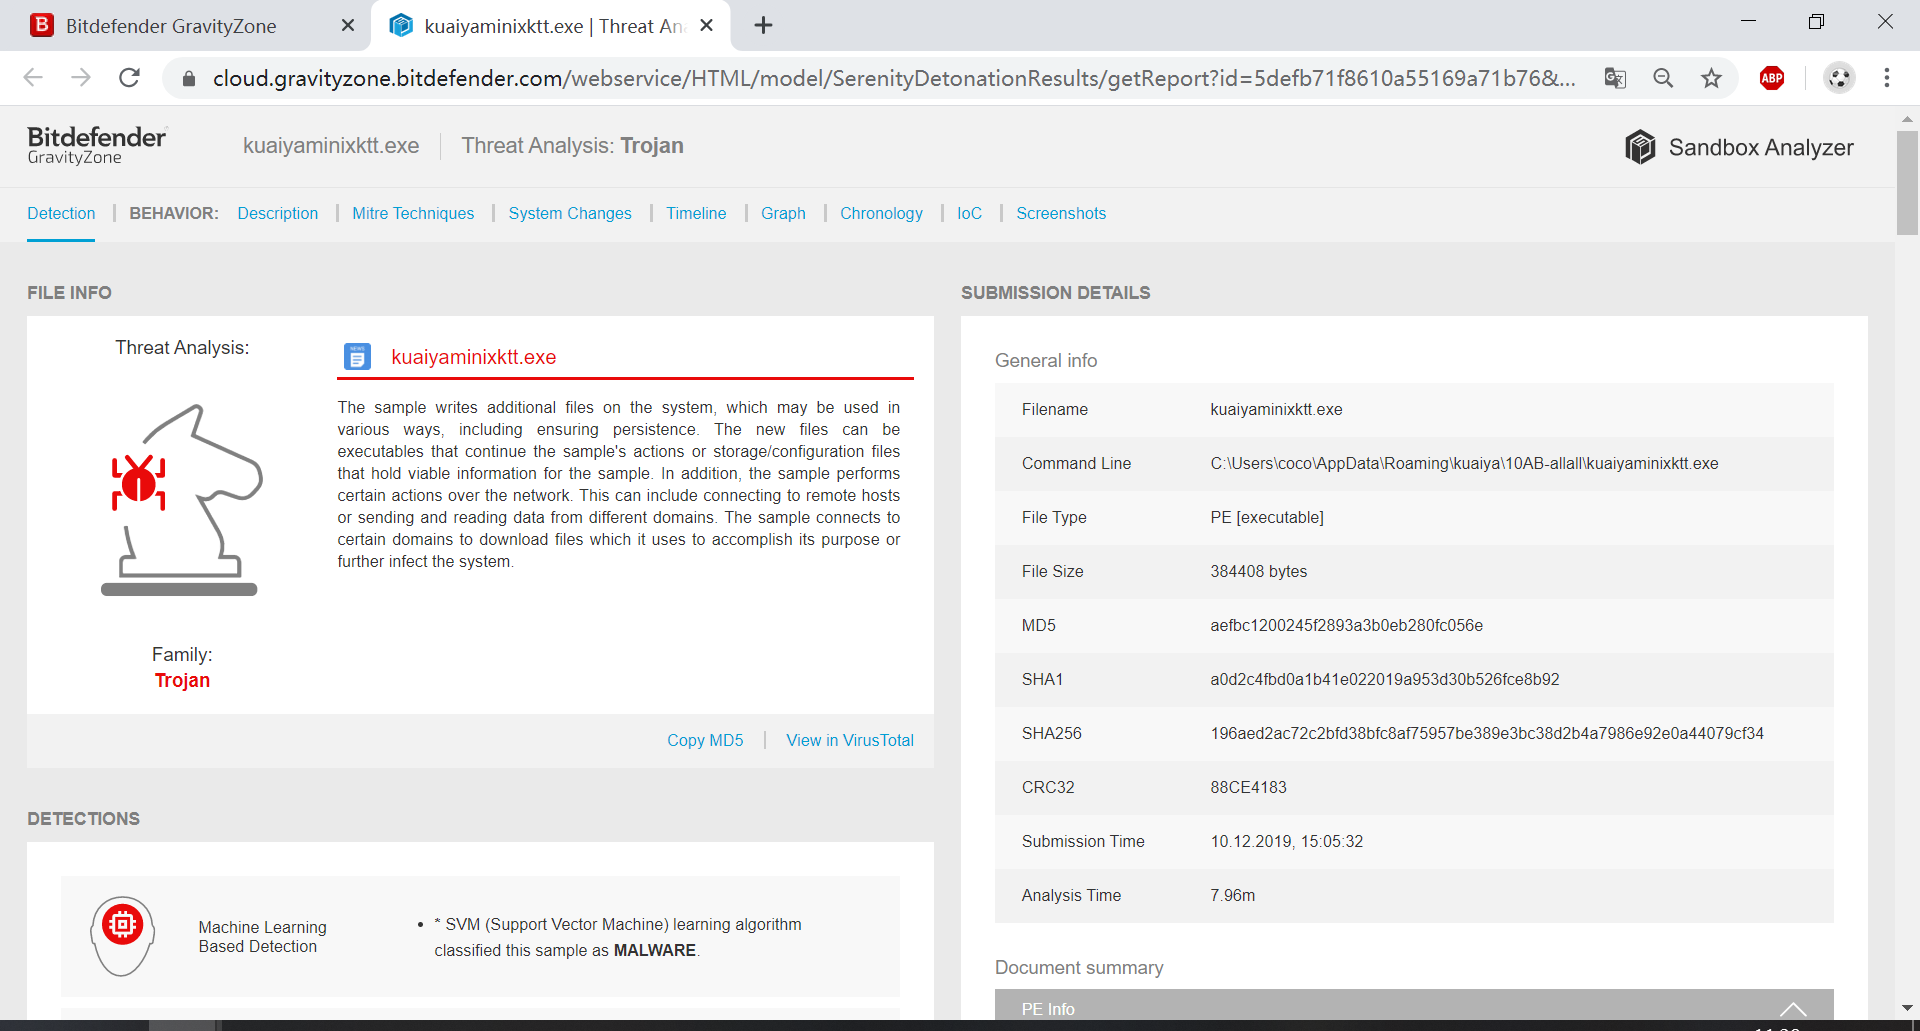
Task: Click the red Trojan family label
Action: coord(182,680)
